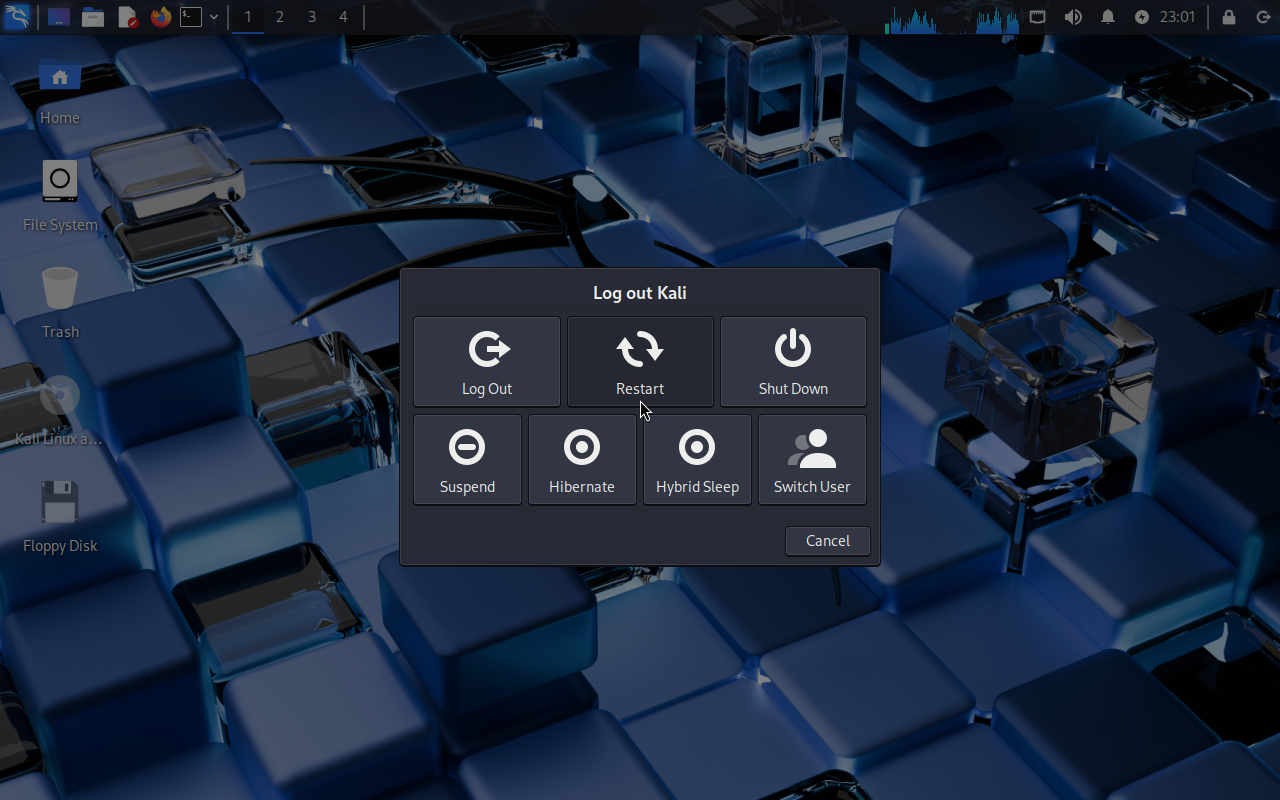Select Hybrid Sleep option
The height and width of the screenshot is (800, 1280).
(x=697, y=460)
